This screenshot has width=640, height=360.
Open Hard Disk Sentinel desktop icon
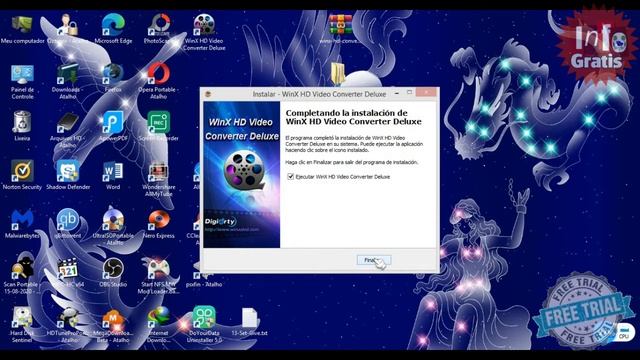22,324
